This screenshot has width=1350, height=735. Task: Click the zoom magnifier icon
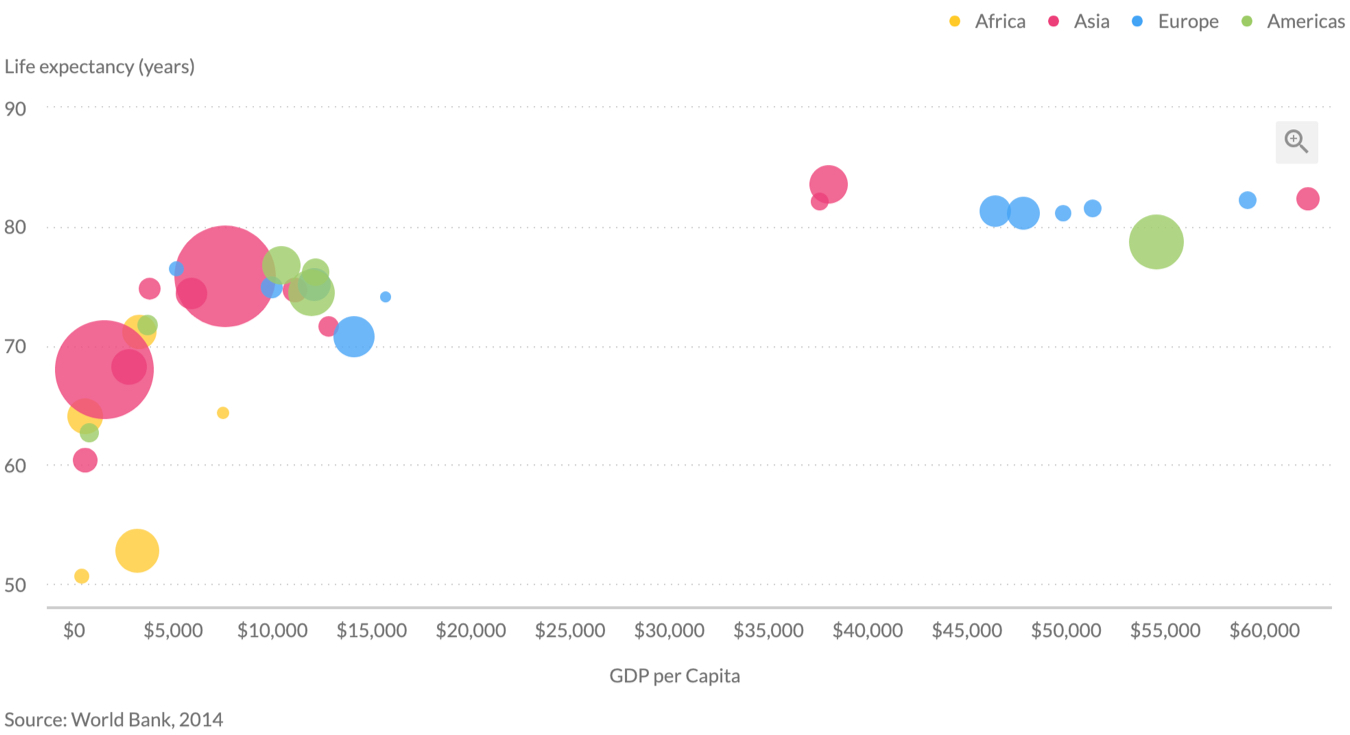[x=1296, y=142]
